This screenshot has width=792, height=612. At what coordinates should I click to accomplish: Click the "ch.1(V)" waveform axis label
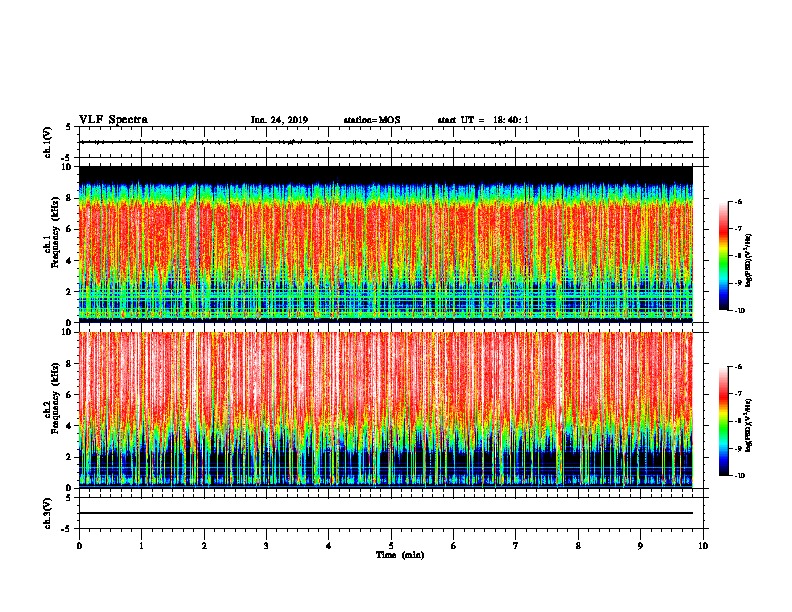pos(48,142)
